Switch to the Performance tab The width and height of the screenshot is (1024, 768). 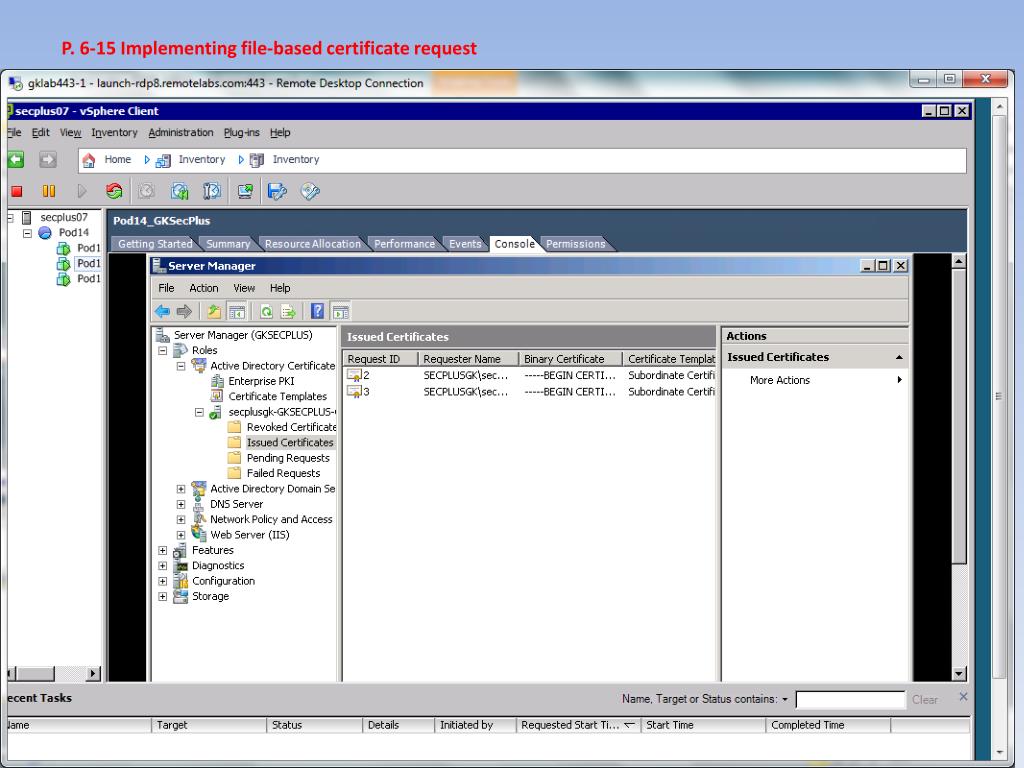point(404,244)
